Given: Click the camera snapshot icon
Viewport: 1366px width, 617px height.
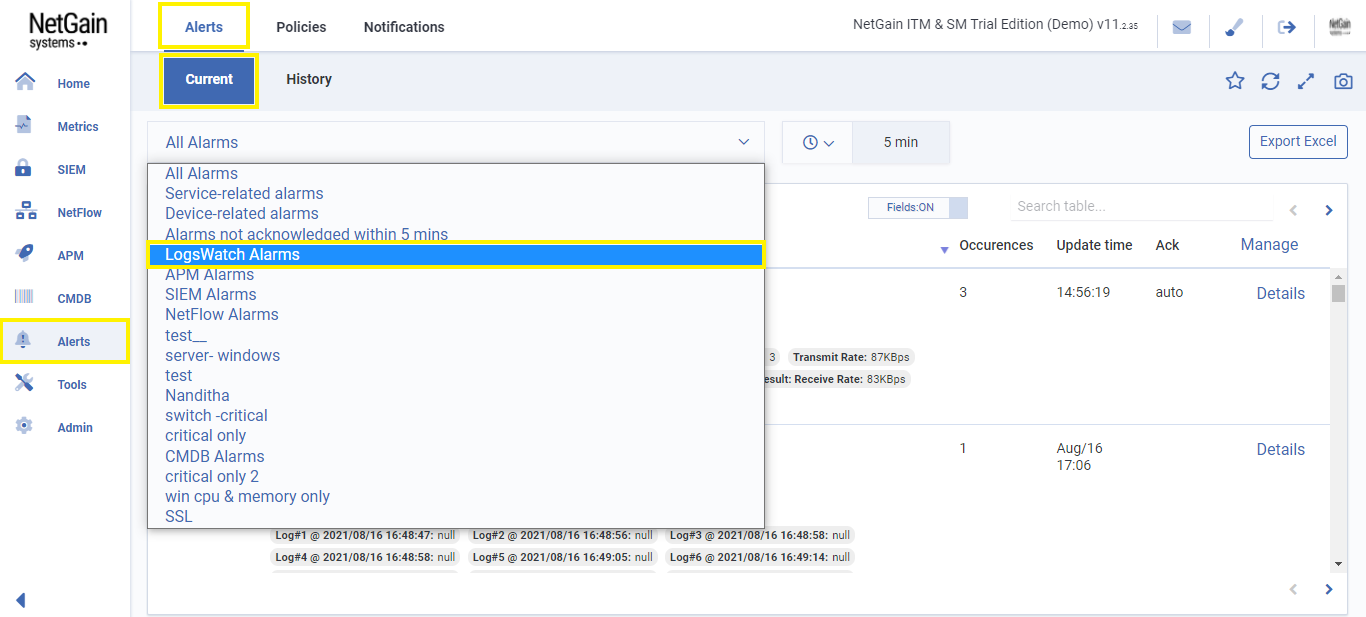Looking at the screenshot, I should tap(1343, 82).
